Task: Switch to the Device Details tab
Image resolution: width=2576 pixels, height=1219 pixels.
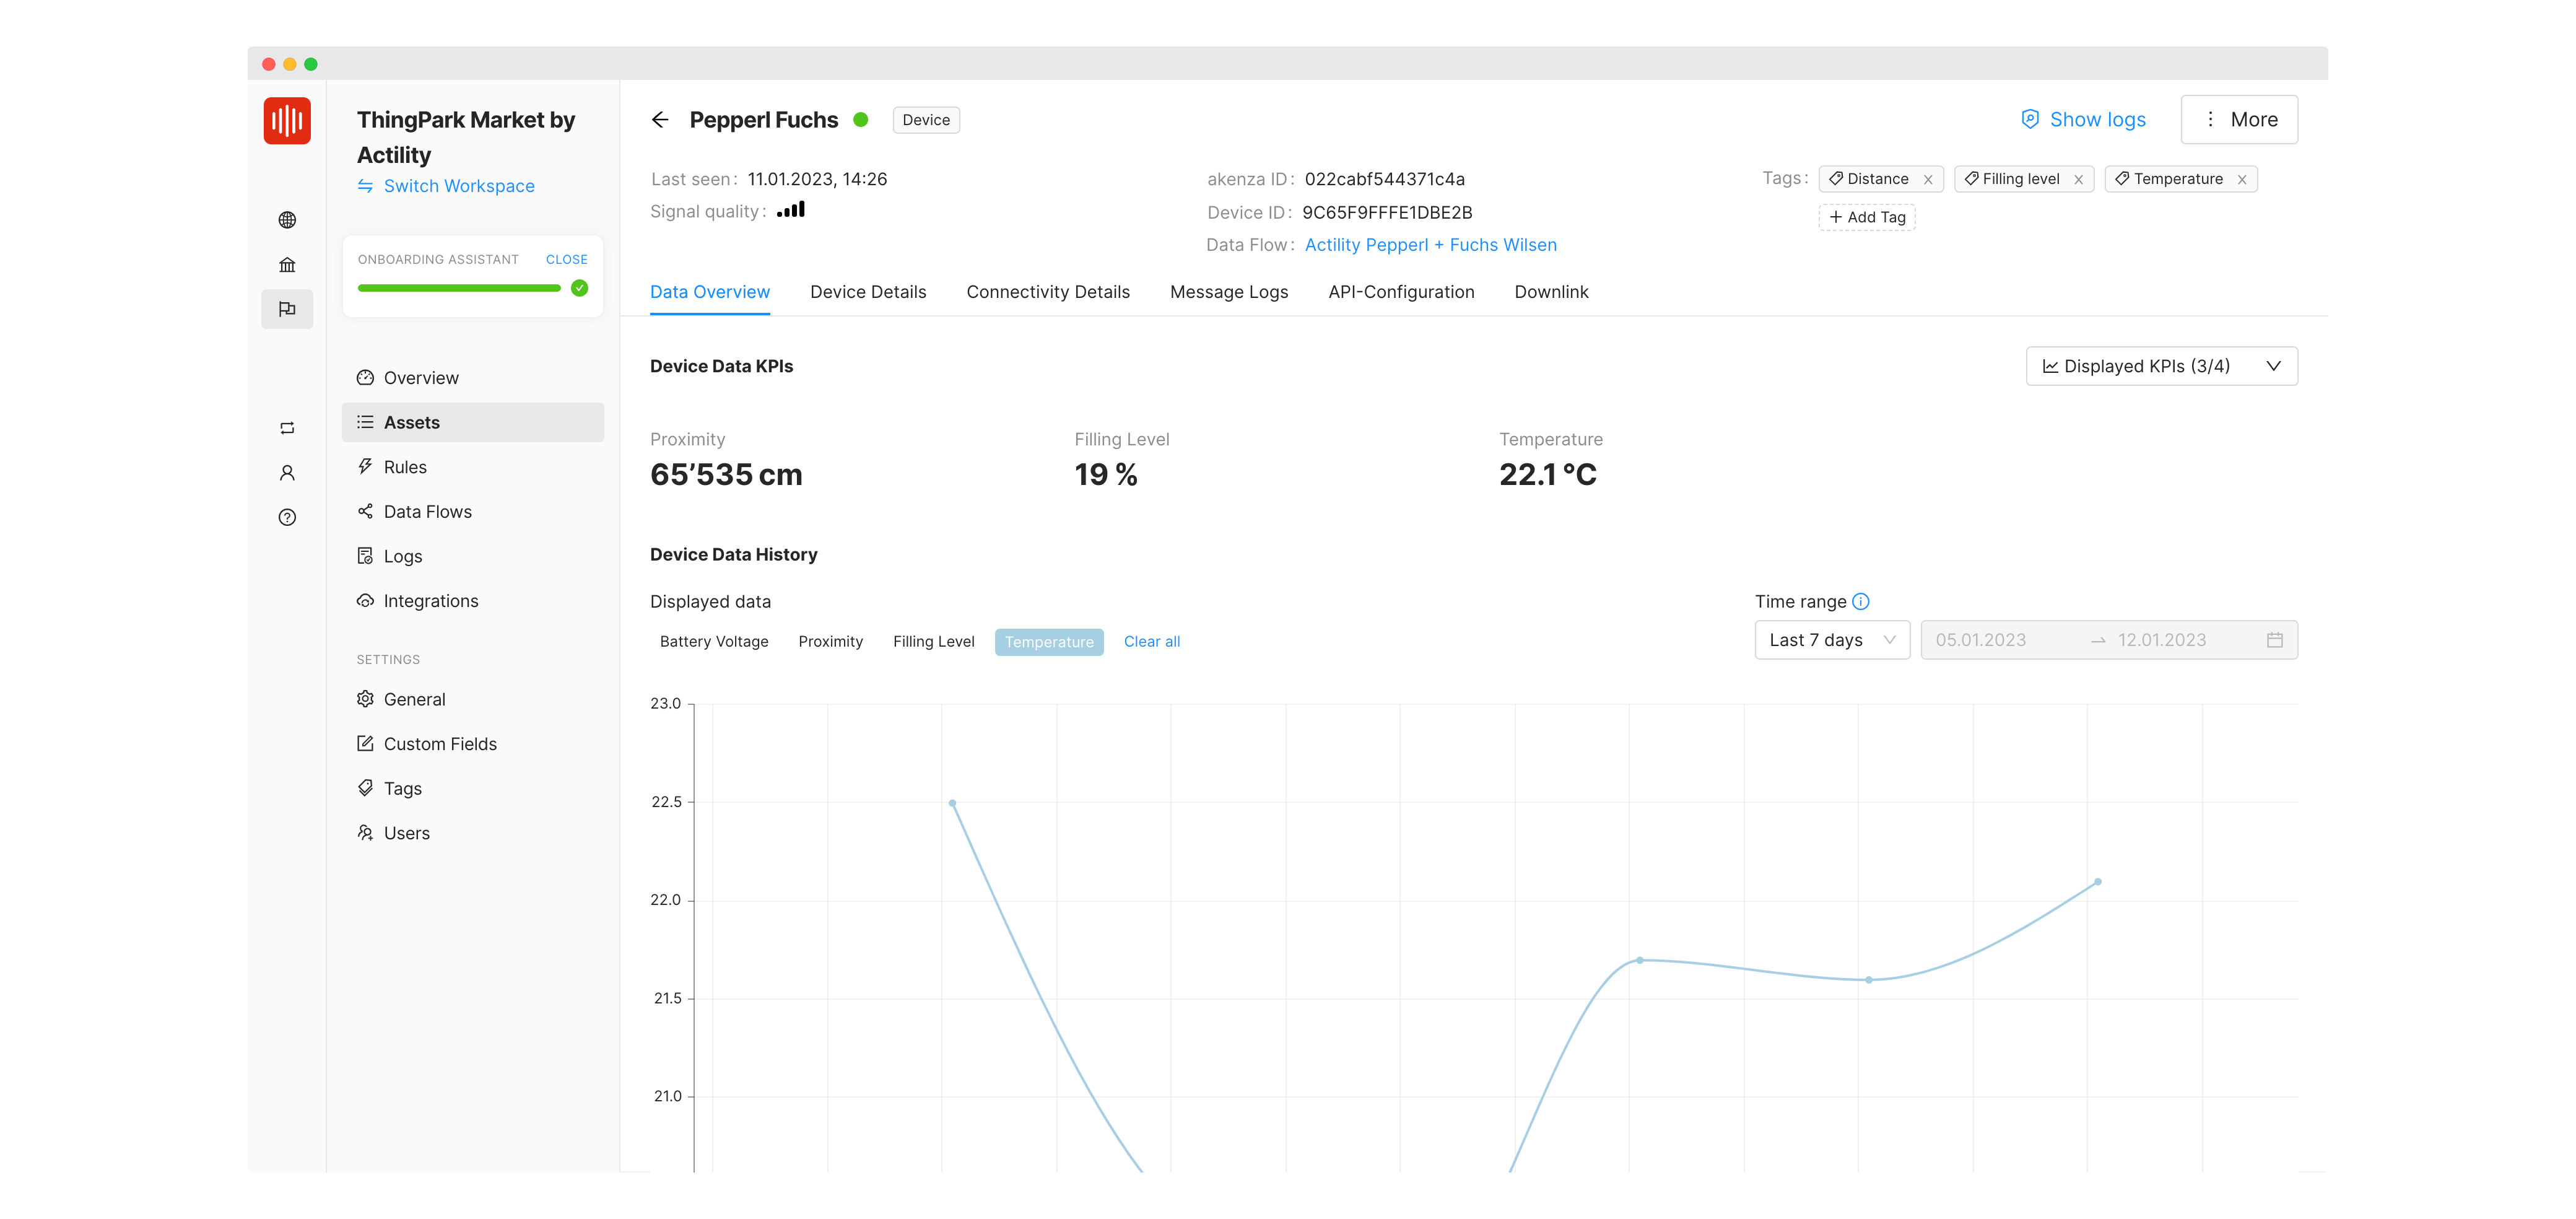Action: pyautogui.click(x=868, y=292)
